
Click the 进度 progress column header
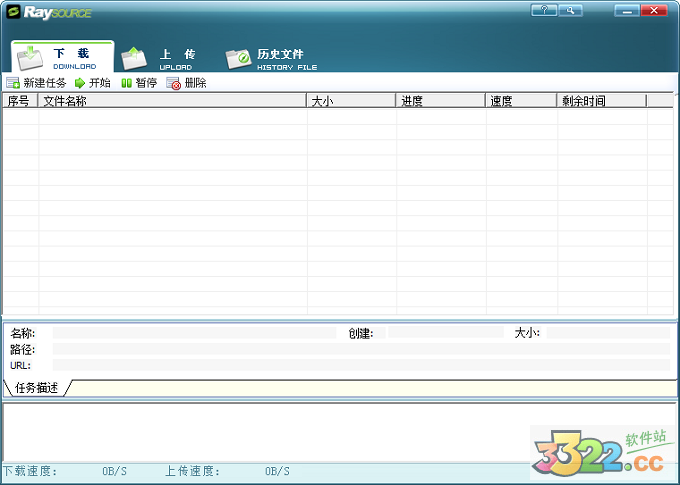(x=440, y=101)
